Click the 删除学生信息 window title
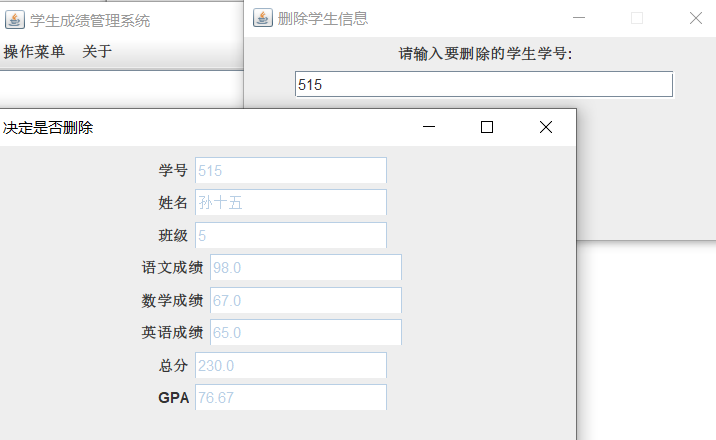This screenshot has height=440, width=716. pos(322,19)
